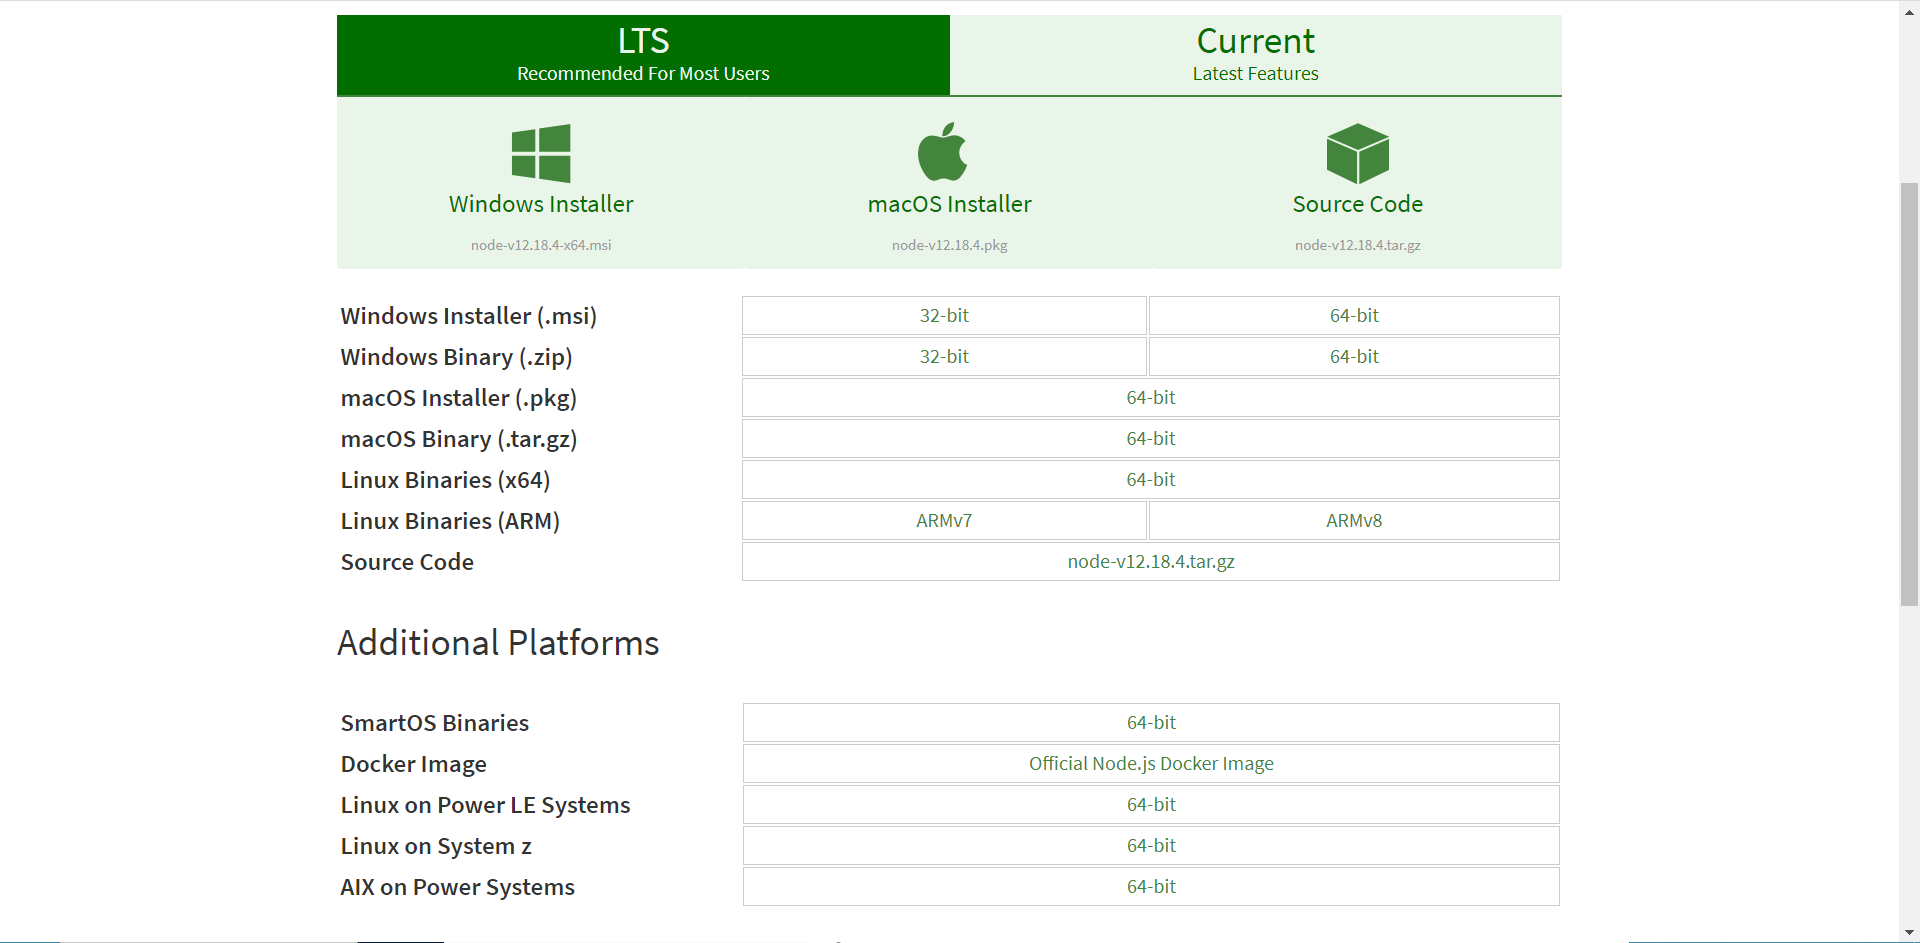
Task: Open the Windows Installer link
Action: tap(541, 204)
